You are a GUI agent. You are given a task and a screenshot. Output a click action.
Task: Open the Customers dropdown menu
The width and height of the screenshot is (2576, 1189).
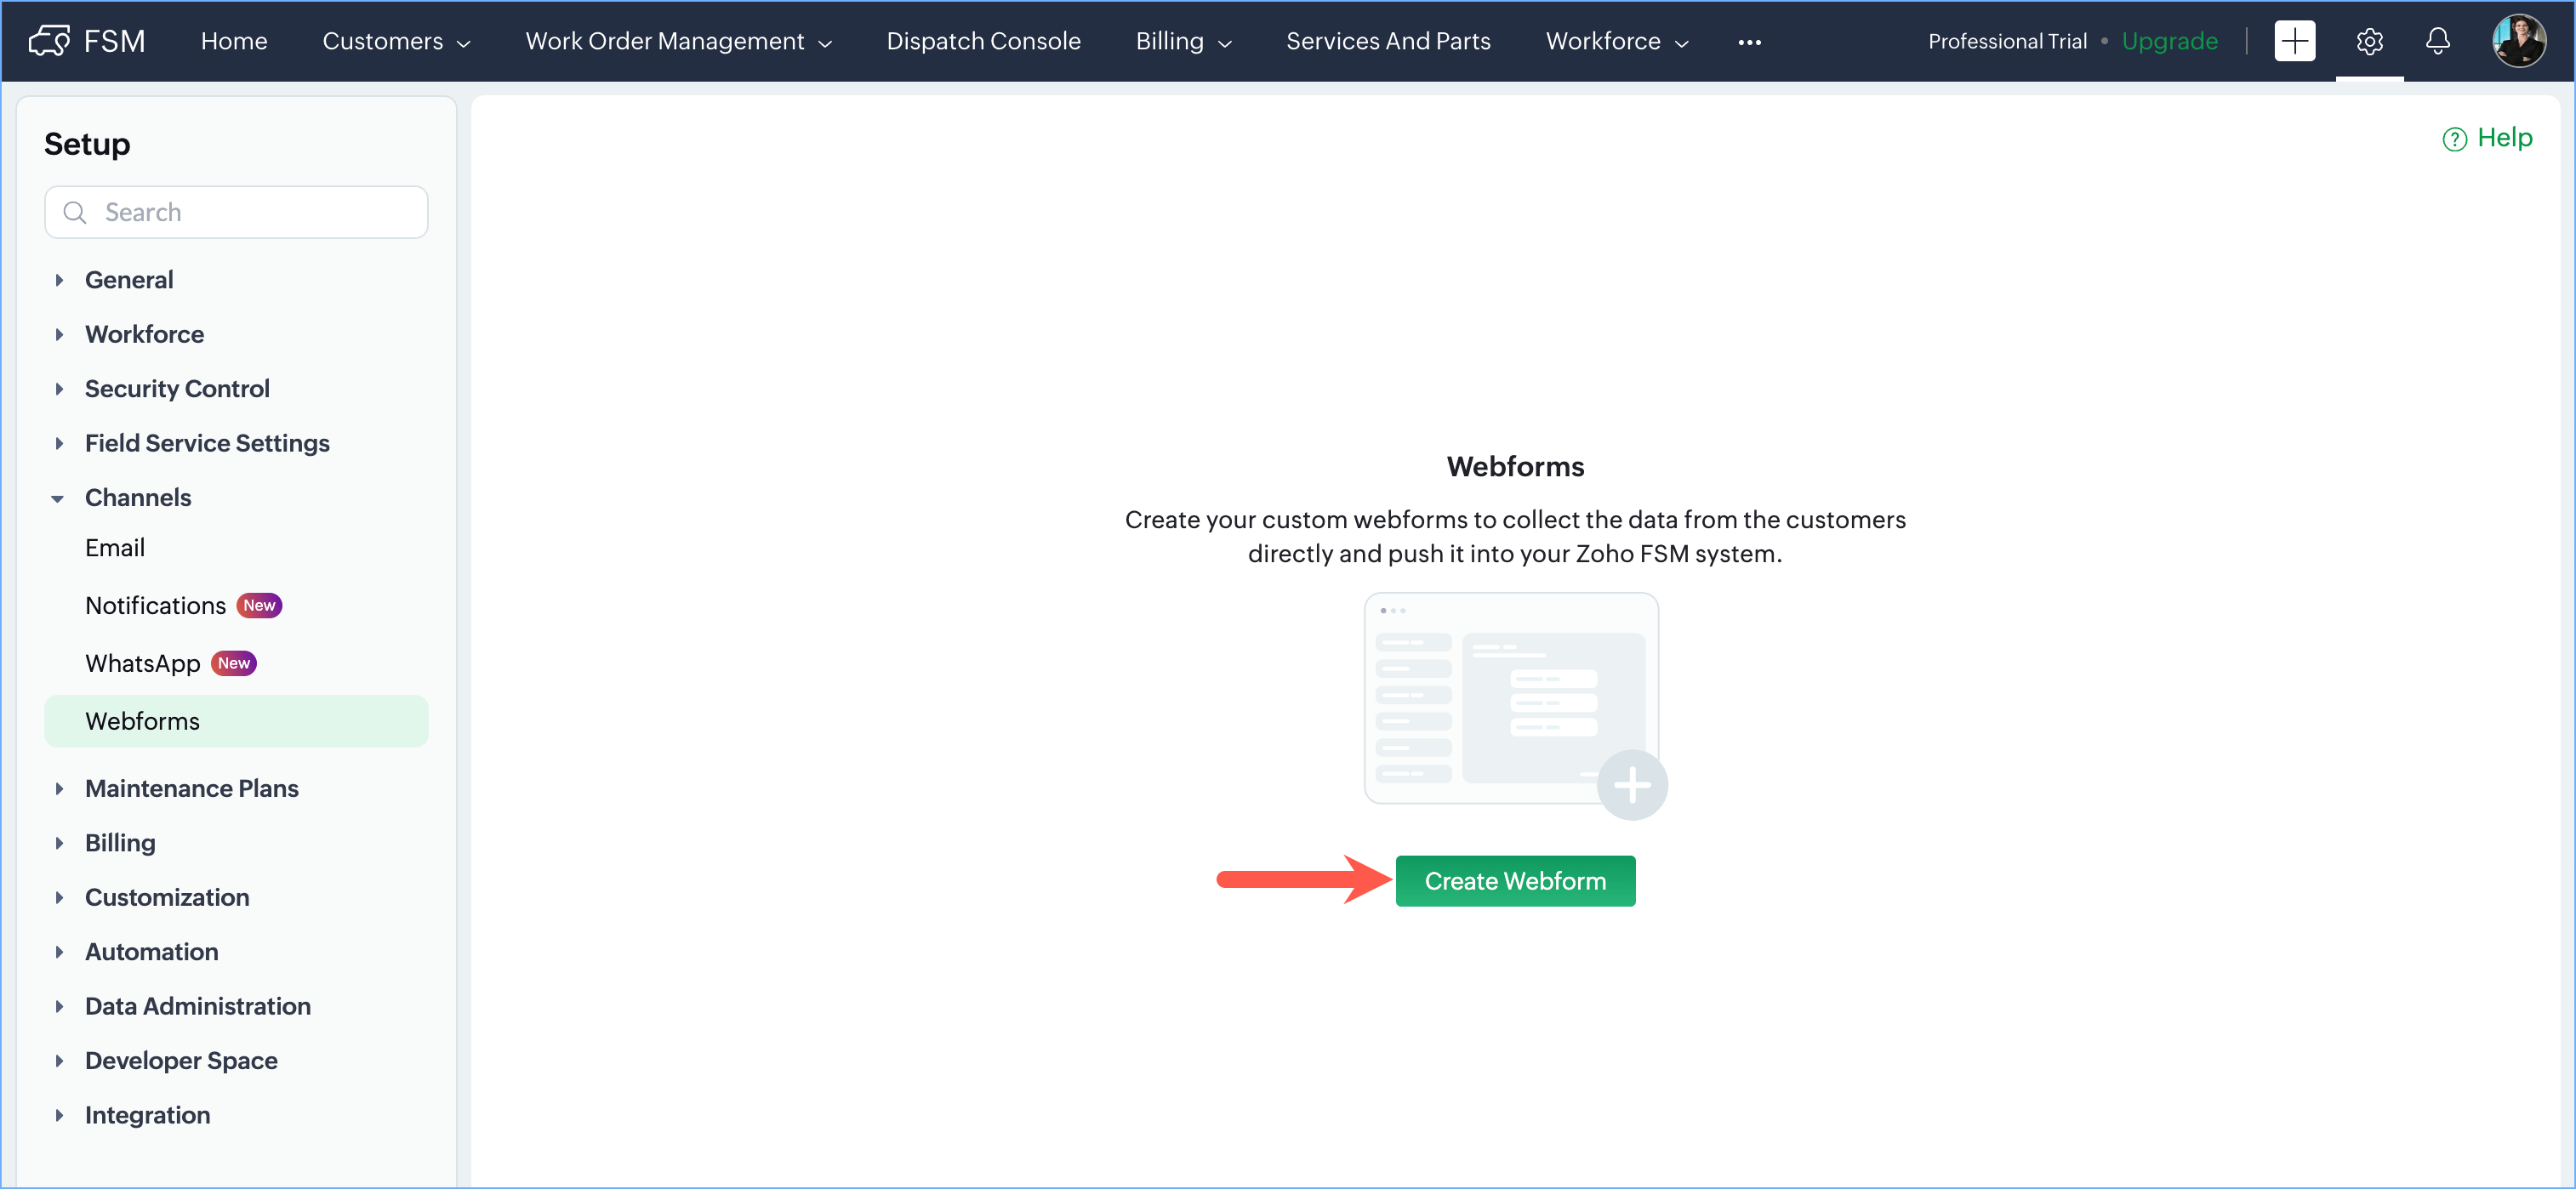396,41
